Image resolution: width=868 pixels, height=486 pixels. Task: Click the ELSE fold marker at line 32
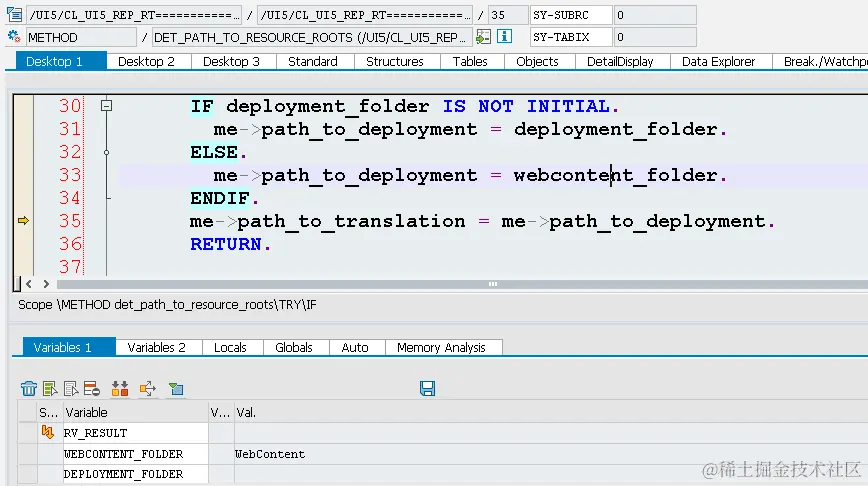tap(106, 152)
